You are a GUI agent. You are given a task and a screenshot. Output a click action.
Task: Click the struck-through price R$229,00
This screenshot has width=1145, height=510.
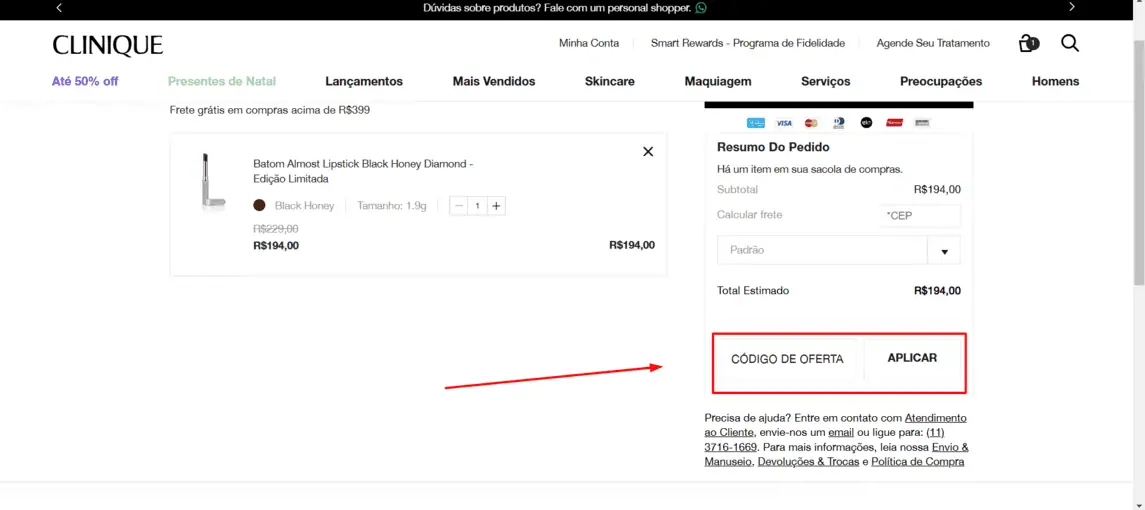[275, 229]
